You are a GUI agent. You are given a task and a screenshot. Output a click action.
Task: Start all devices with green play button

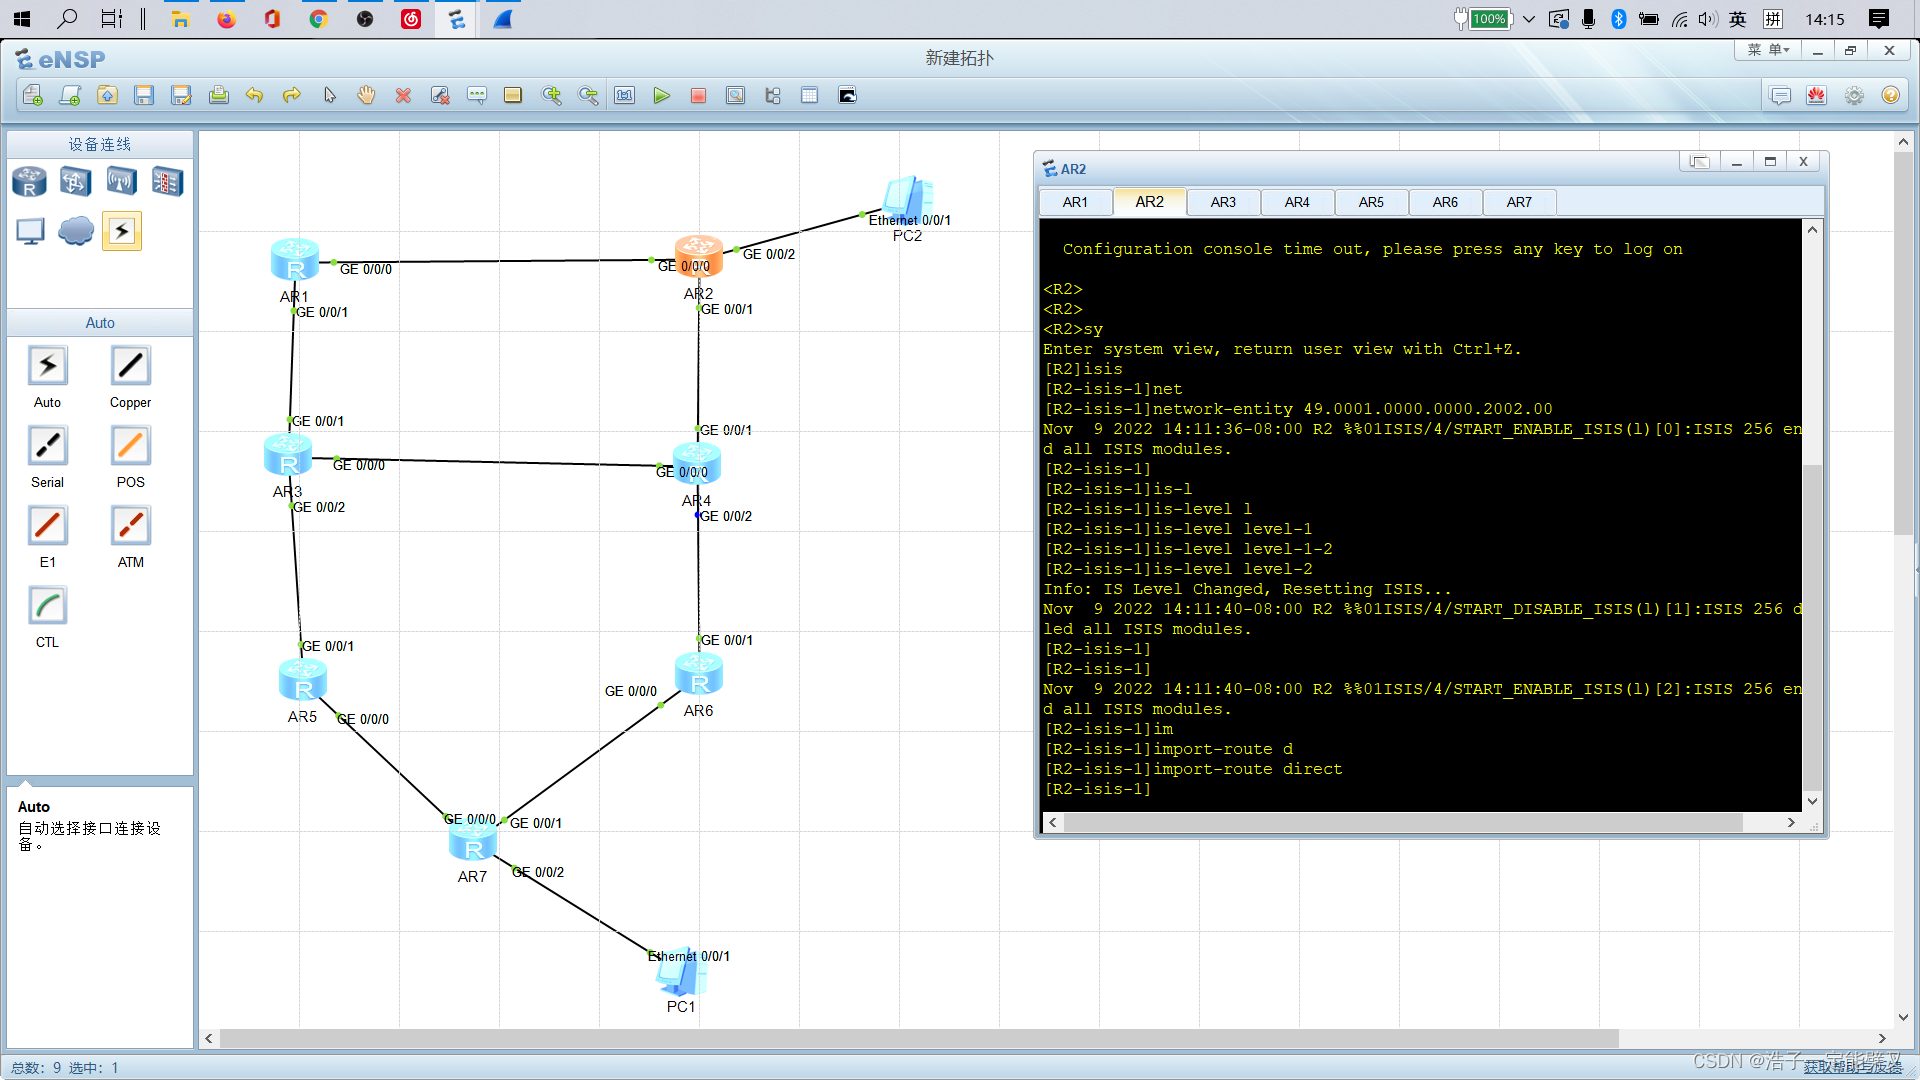pyautogui.click(x=661, y=95)
